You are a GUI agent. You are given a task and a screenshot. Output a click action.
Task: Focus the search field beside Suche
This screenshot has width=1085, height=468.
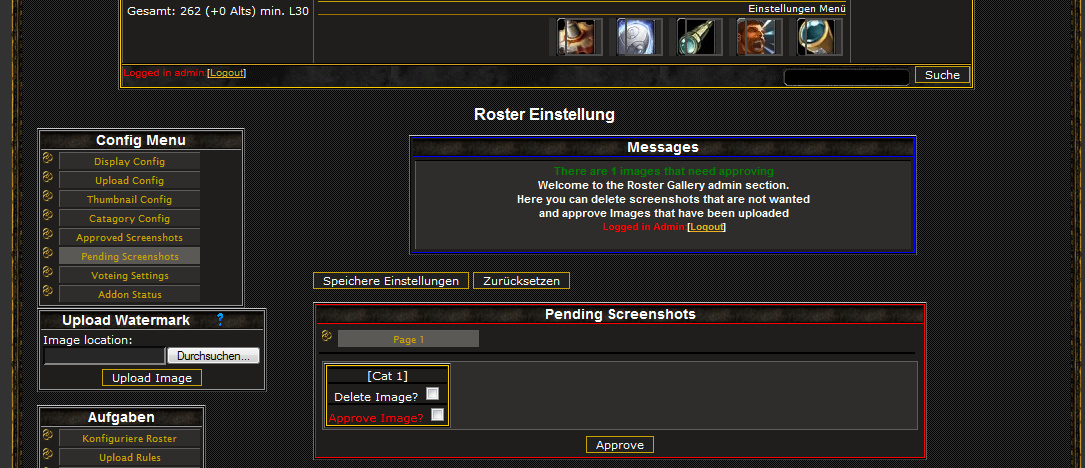click(x=846, y=76)
